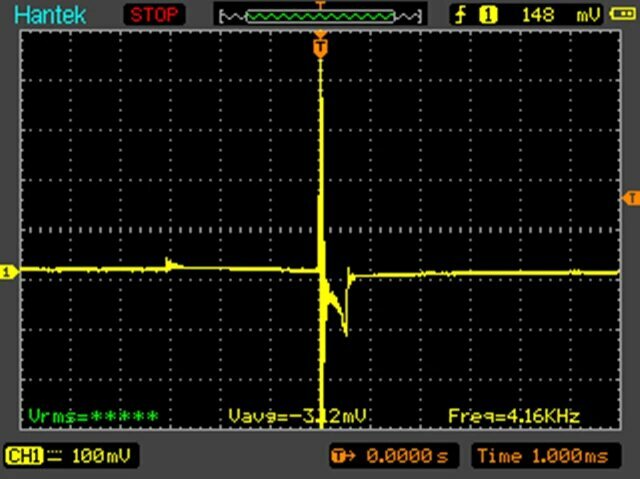Click the orange T arrow icon in bottom bar
The height and width of the screenshot is (479, 640).
[343, 456]
